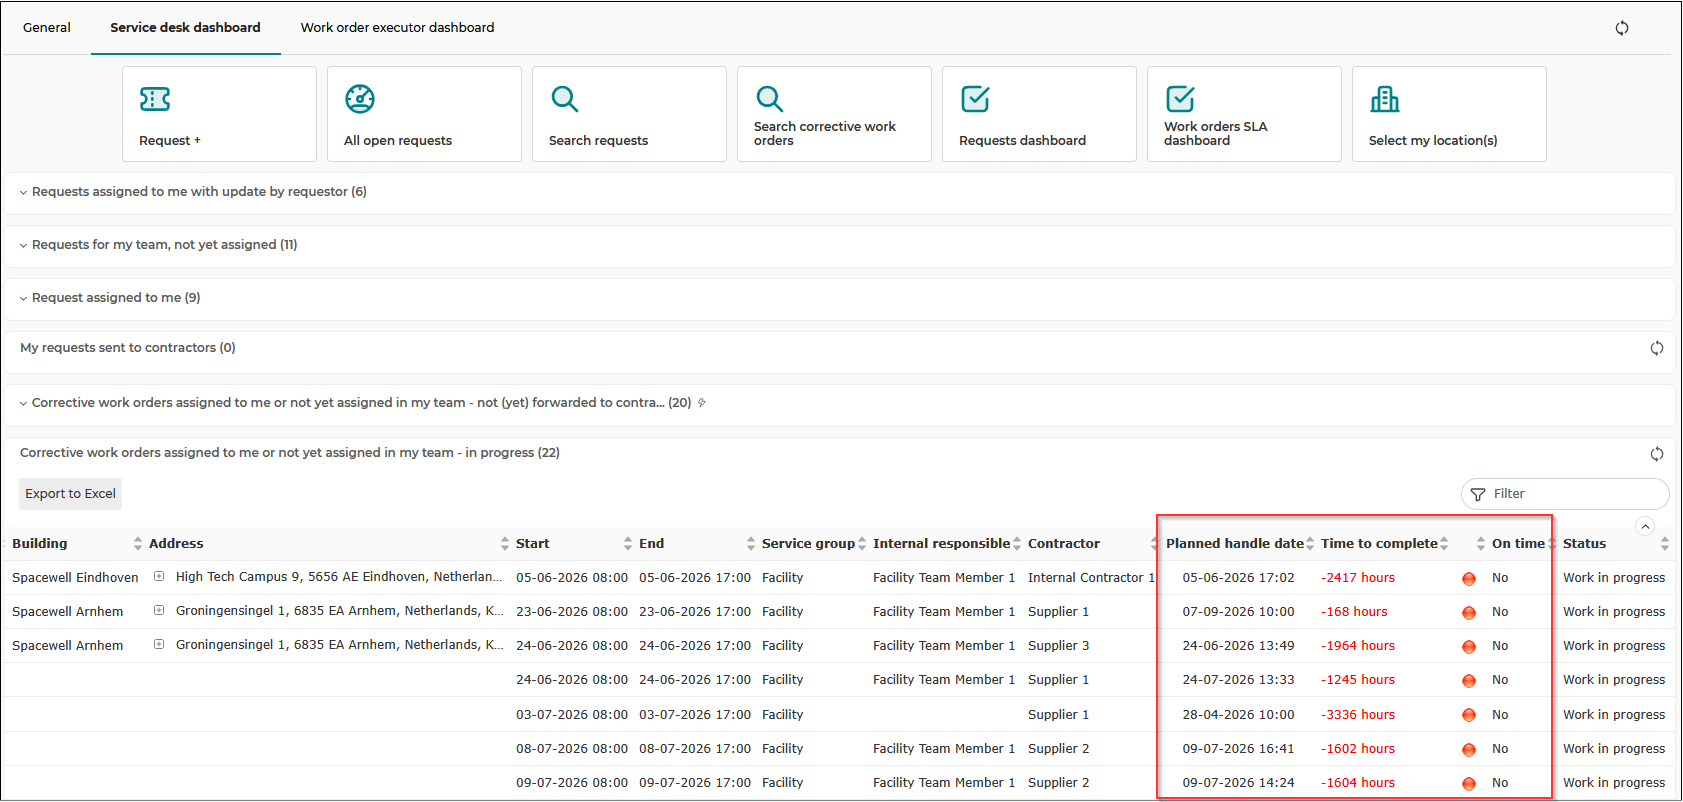Expand the Groningensingel address, 23-06-2026 row
The width and height of the screenshot is (1683, 802).
tap(159, 610)
